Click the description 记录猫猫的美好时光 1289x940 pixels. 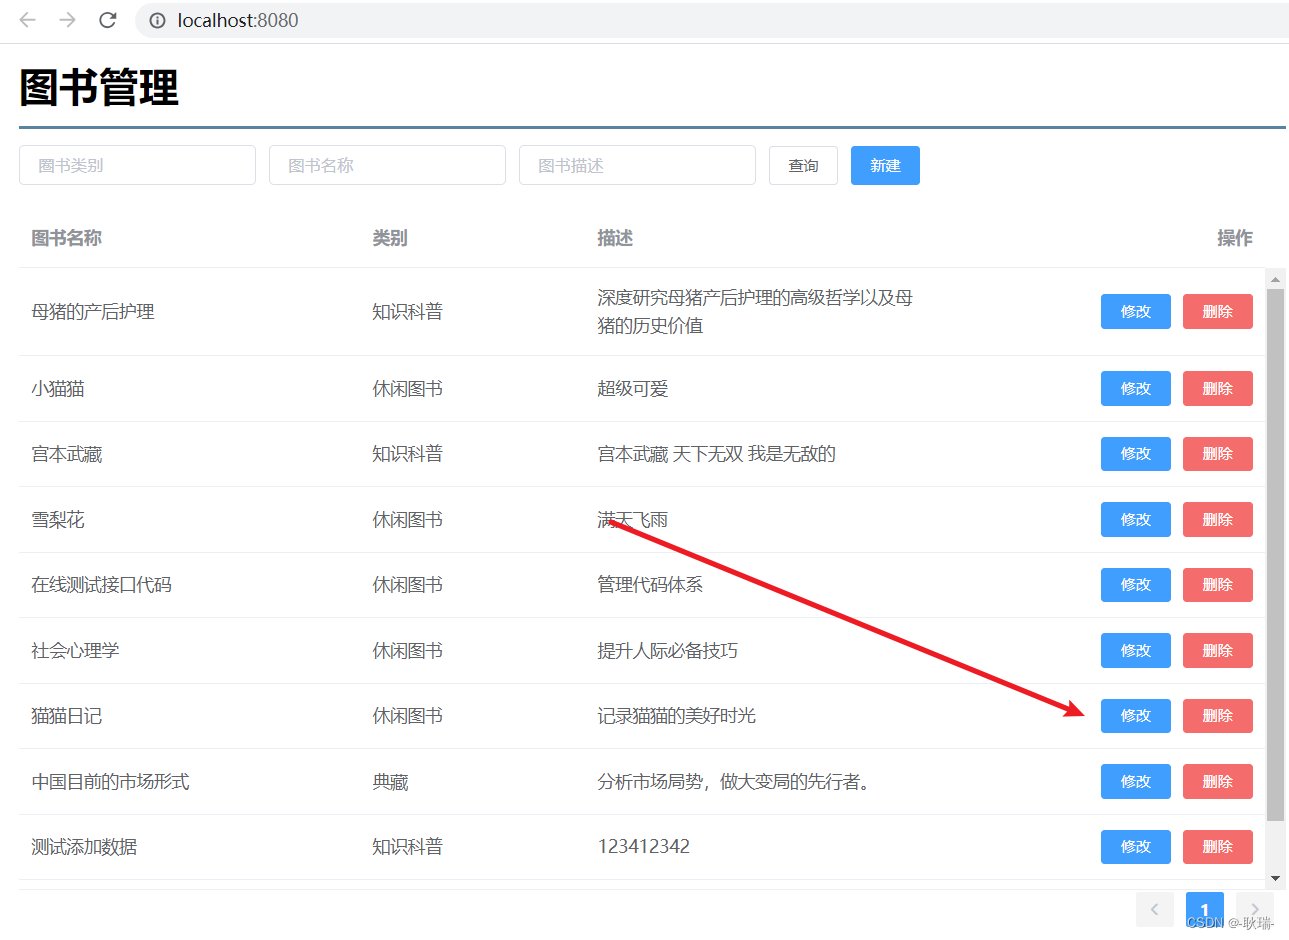pyautogui.click(x=676, y=716)
